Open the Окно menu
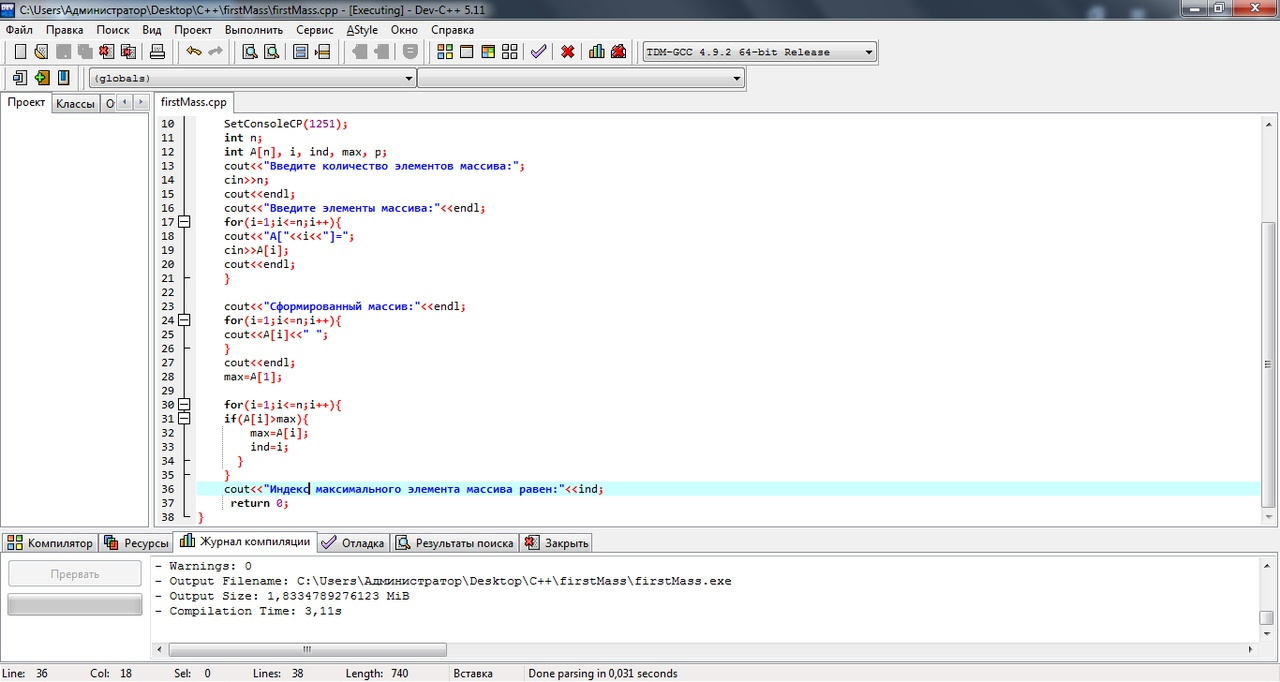The width and height of the screenshot is (1280, 682). [404, 30]
